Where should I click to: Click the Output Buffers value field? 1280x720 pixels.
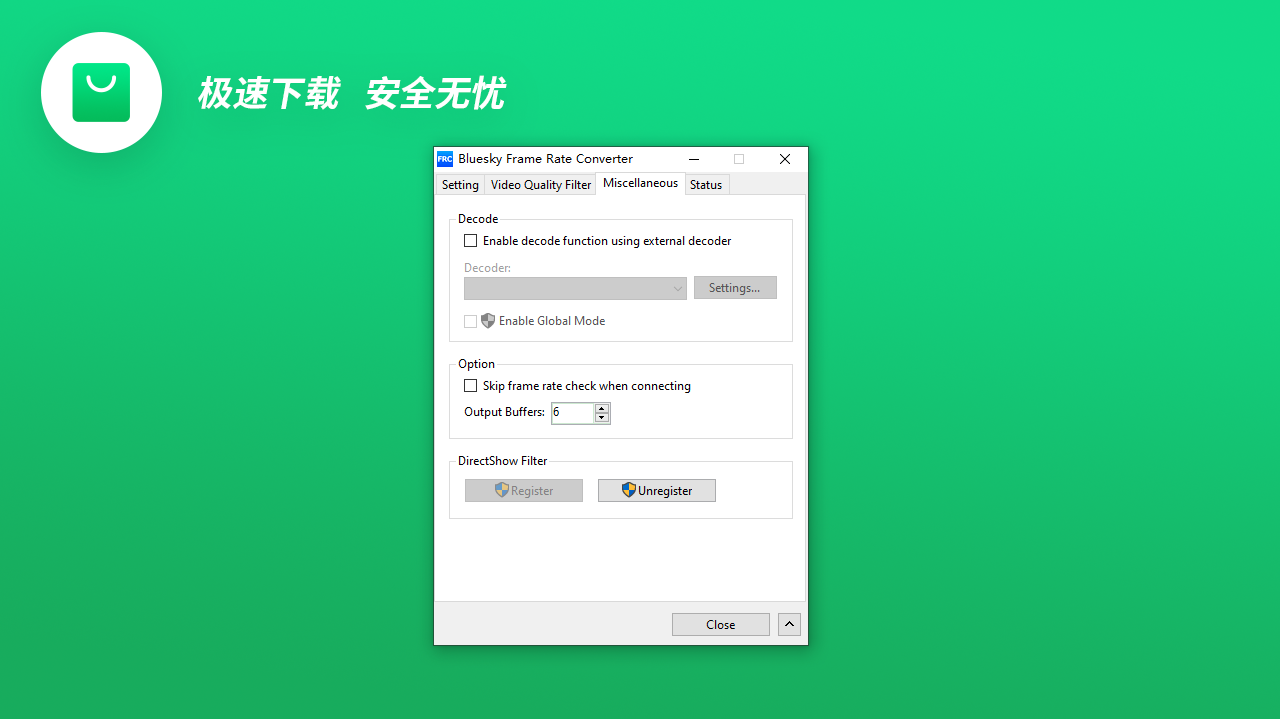click(x=572, y=412)
